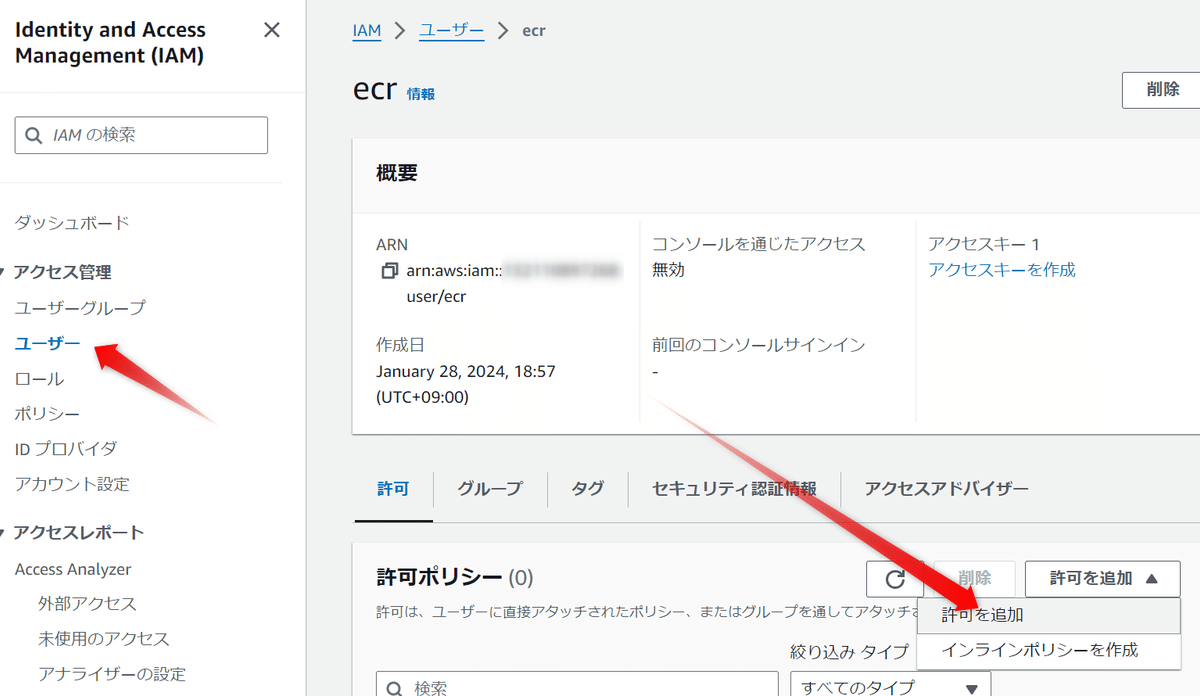Close the IAM navigation sidebar
Image resolution: width=1200 pixels, height=696 pixels.
(272, 30)
